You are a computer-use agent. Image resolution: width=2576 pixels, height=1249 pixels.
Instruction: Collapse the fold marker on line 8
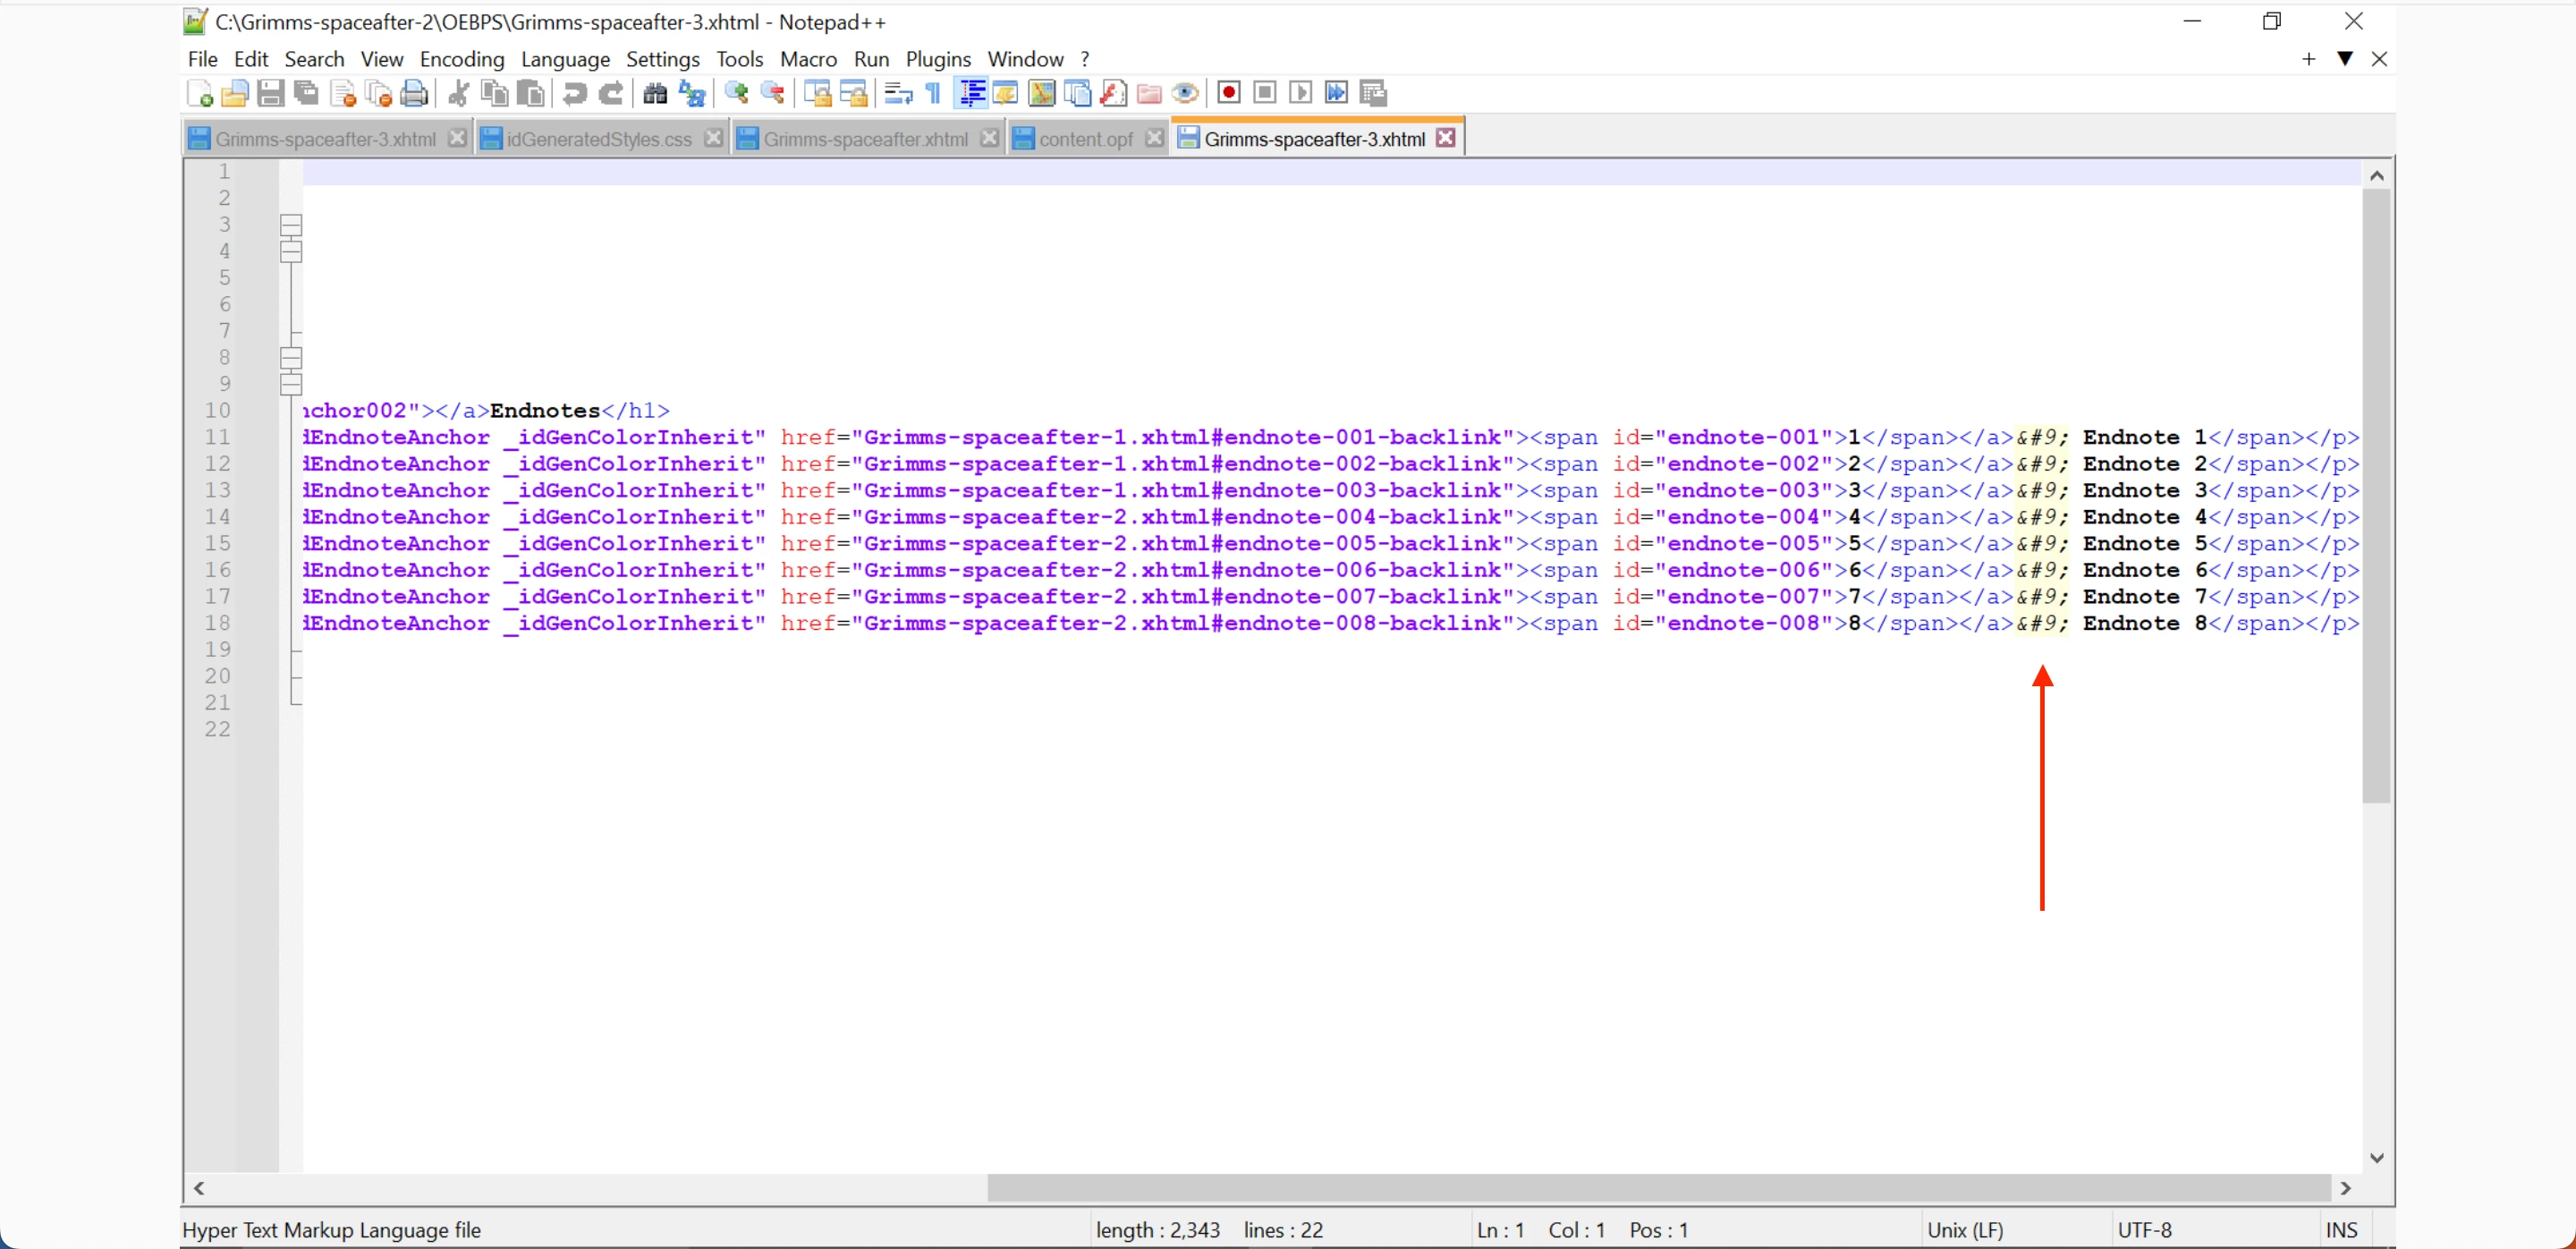(x=291, y=357)
